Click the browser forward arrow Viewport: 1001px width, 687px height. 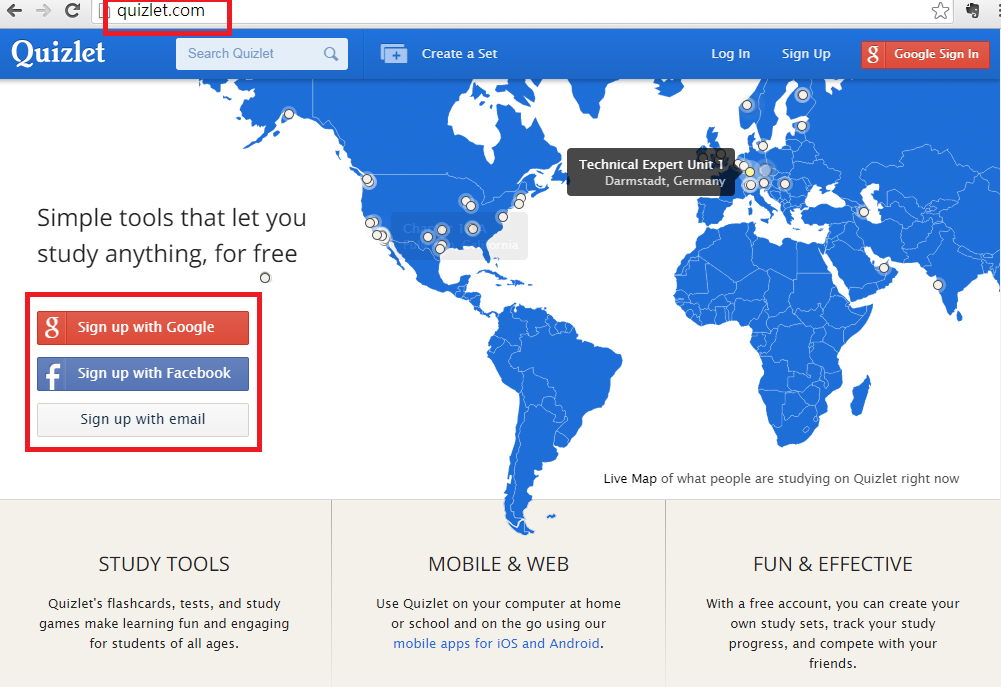(x=43, y=10)
